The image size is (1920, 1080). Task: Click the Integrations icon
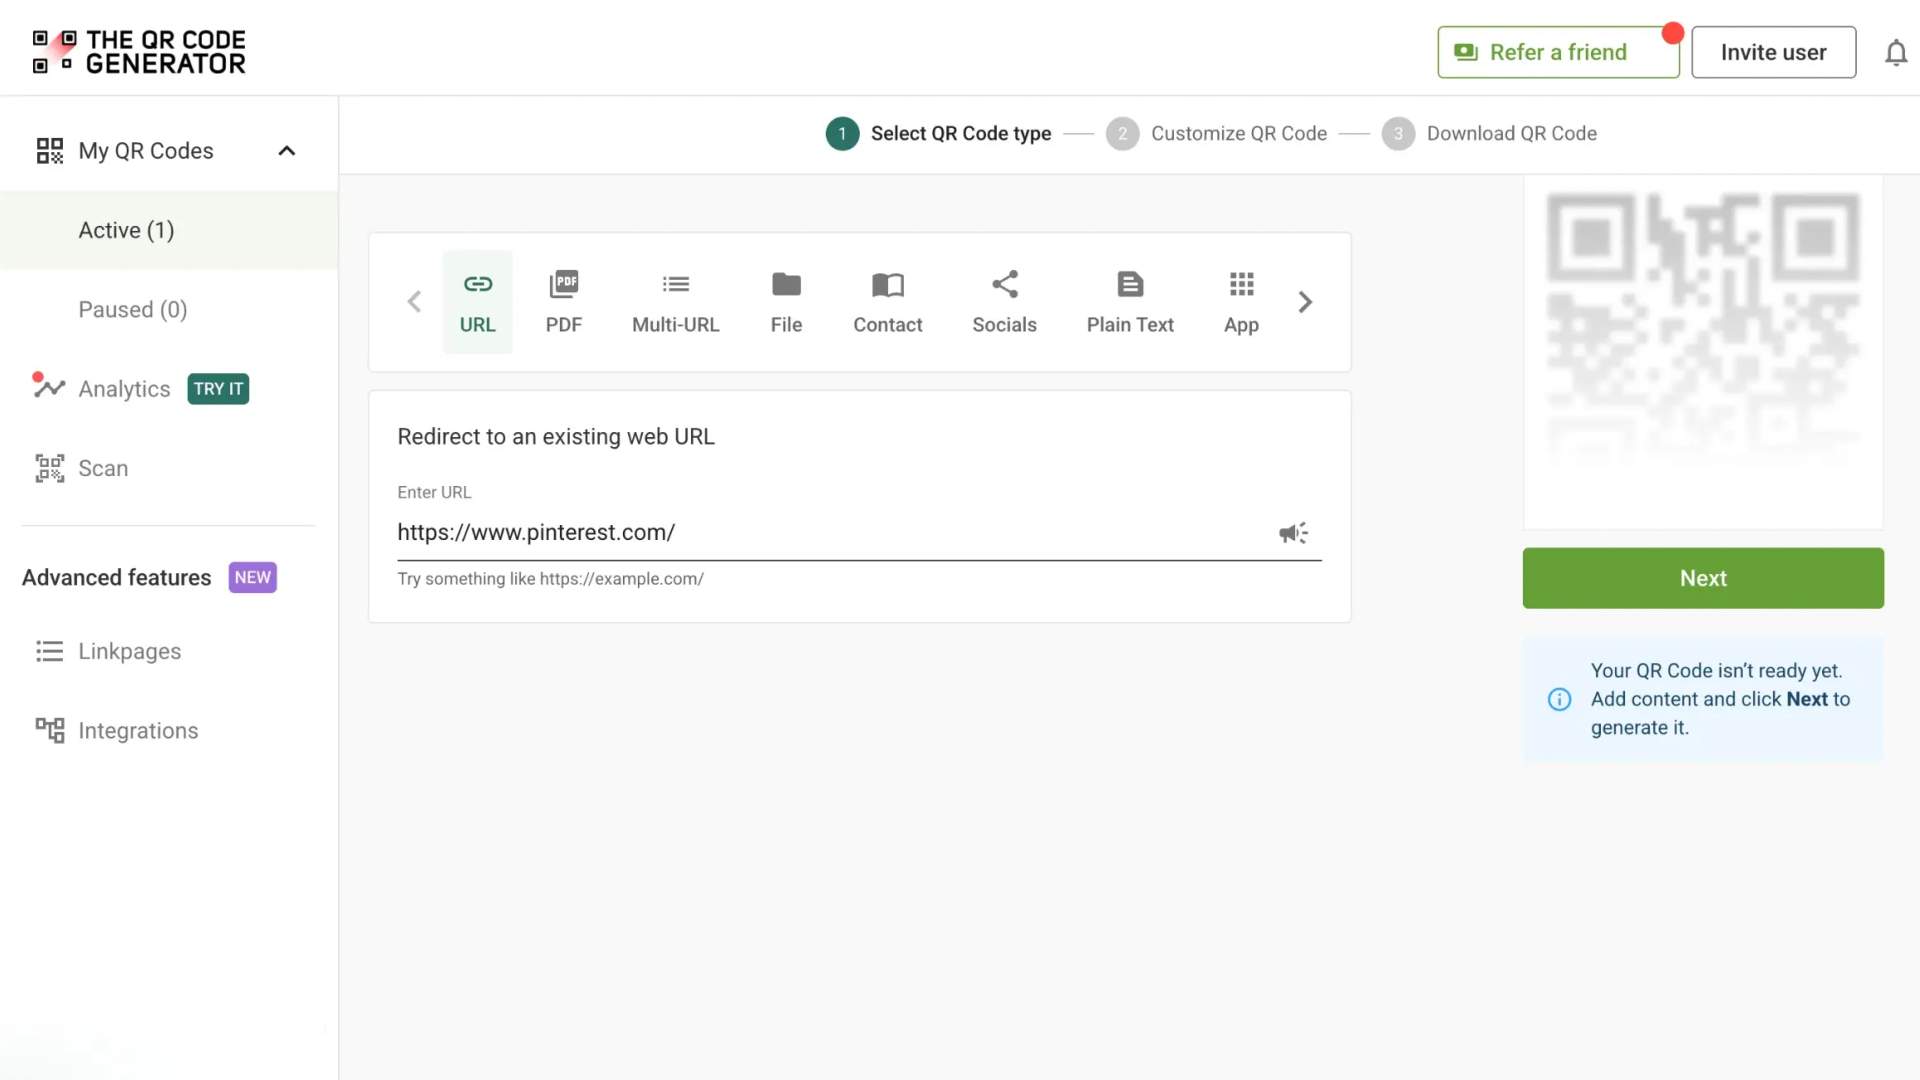tap(49, 731)
